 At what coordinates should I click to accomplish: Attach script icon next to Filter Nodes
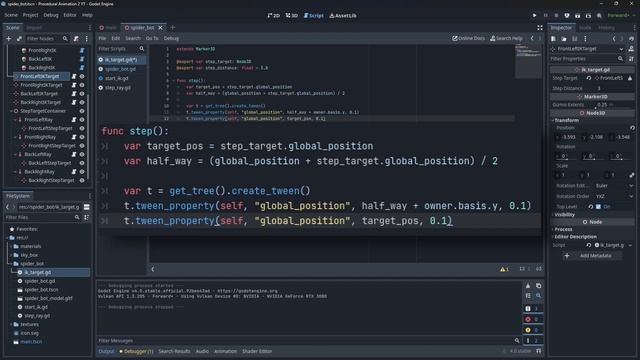[76, 39]
